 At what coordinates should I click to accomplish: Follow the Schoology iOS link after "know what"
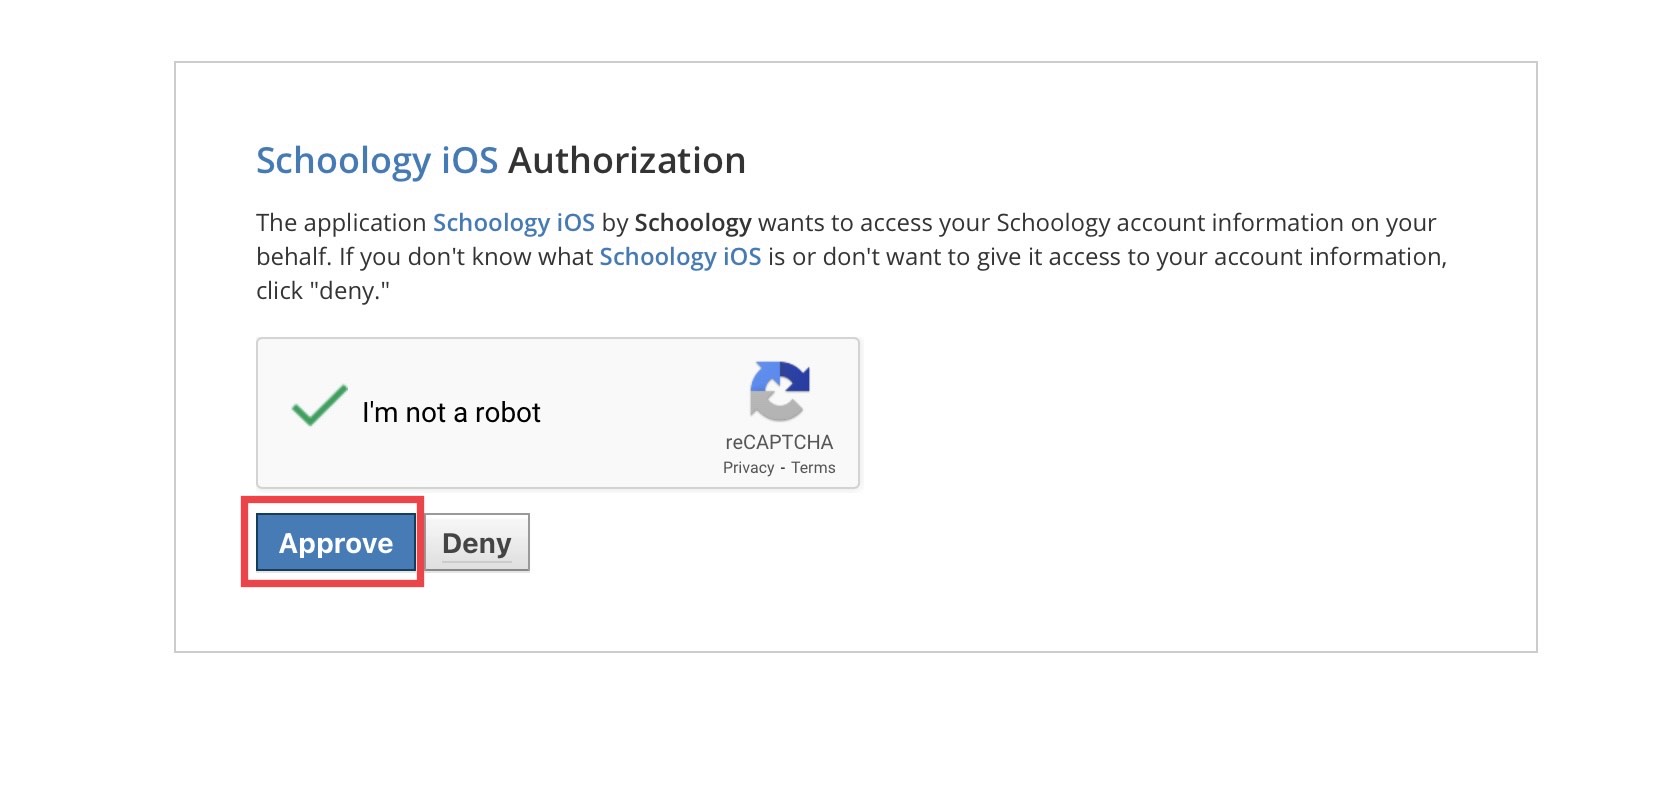680,257
